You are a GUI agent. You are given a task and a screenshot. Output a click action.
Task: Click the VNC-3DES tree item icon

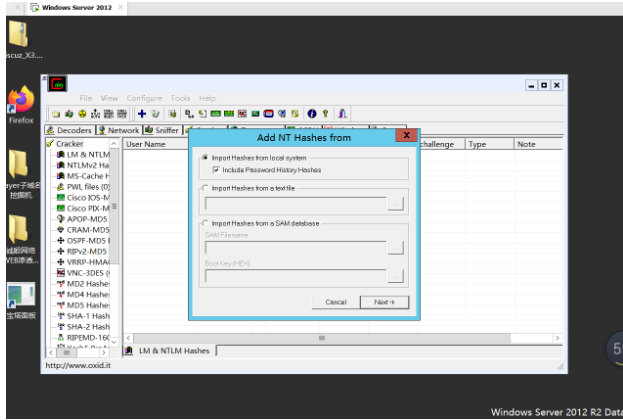[x=60, y=273]
